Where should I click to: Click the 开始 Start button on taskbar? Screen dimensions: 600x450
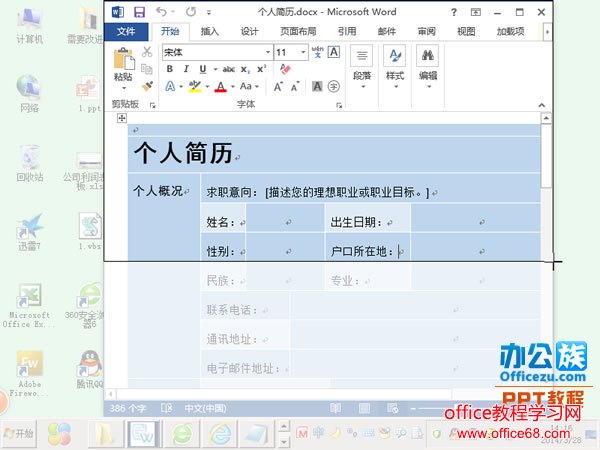point(19,434)
